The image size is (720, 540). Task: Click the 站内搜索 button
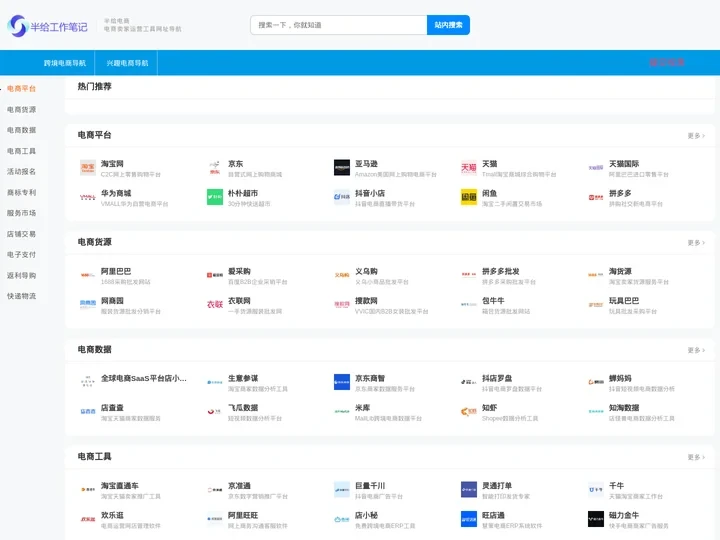pyautogui.click(x=448, y=25)
